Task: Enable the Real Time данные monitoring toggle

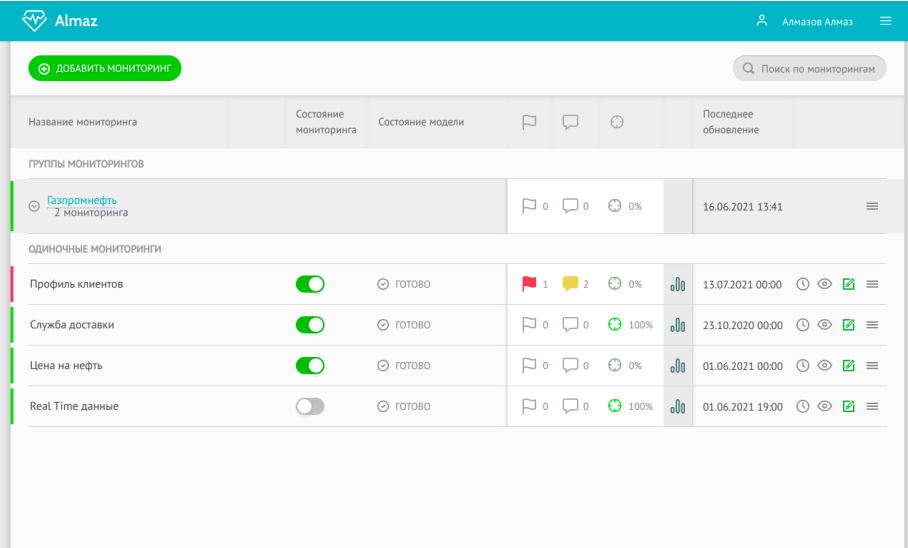Action: click(310, 407)
